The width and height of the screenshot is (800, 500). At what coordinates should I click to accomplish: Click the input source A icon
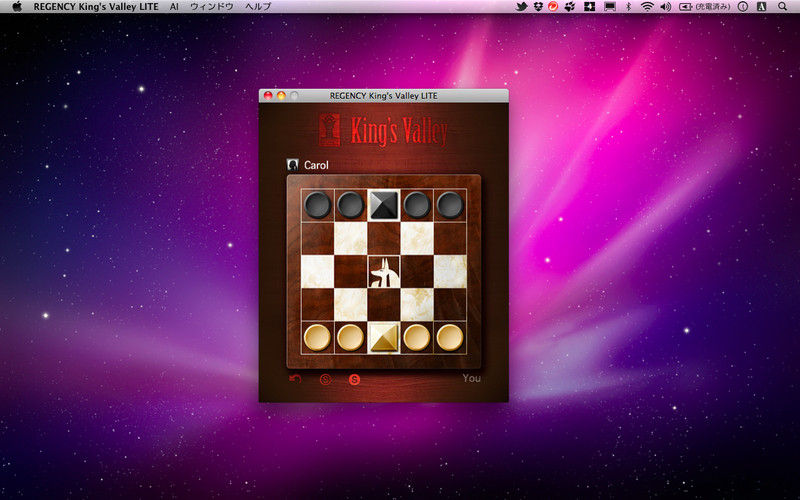click(761, 7)
